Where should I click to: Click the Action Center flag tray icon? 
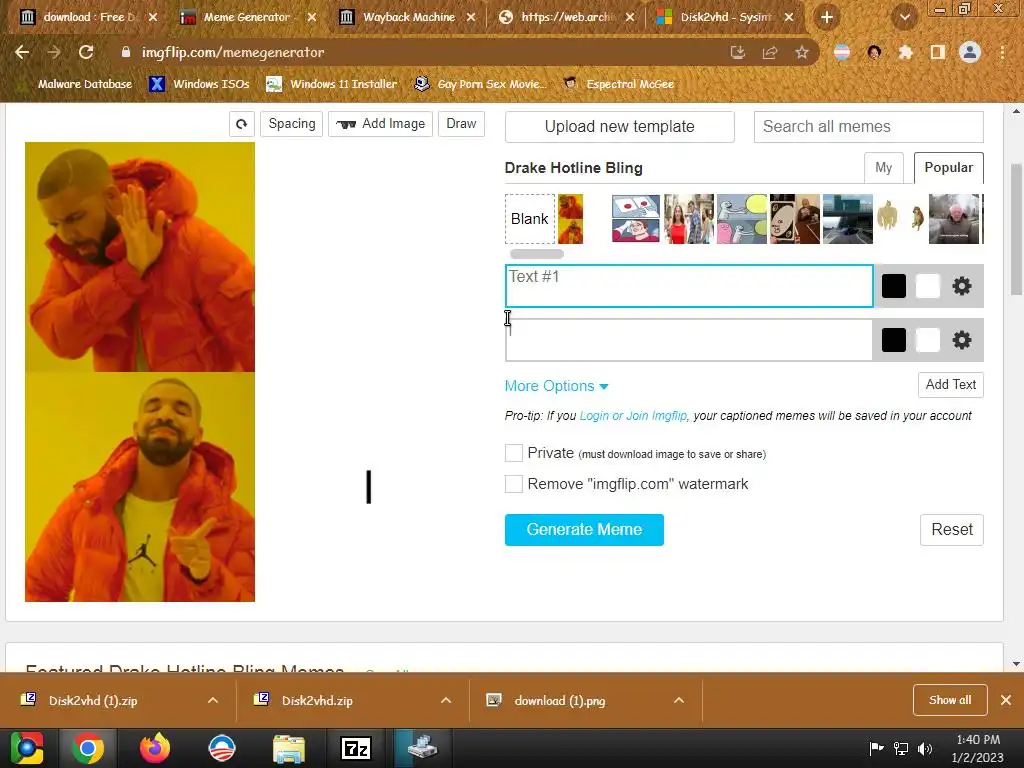pyautogui.click(x=876, y=748)
